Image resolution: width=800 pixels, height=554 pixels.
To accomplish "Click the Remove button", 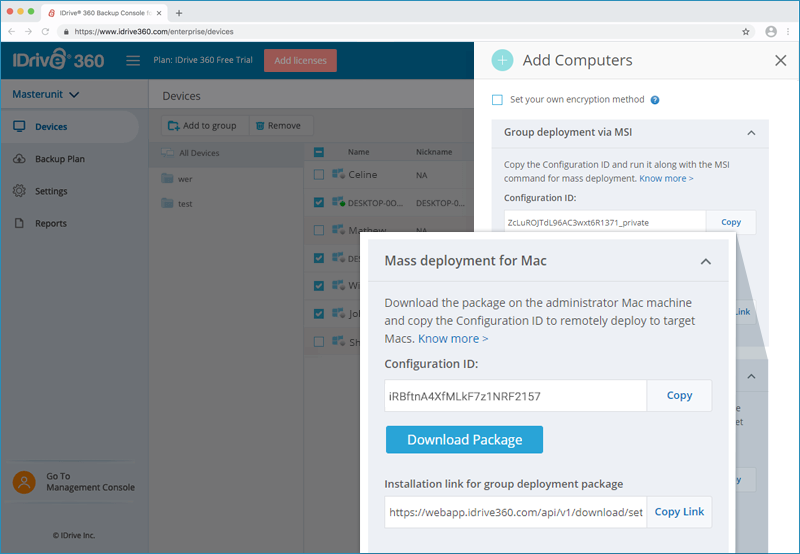I will (281, 125).
